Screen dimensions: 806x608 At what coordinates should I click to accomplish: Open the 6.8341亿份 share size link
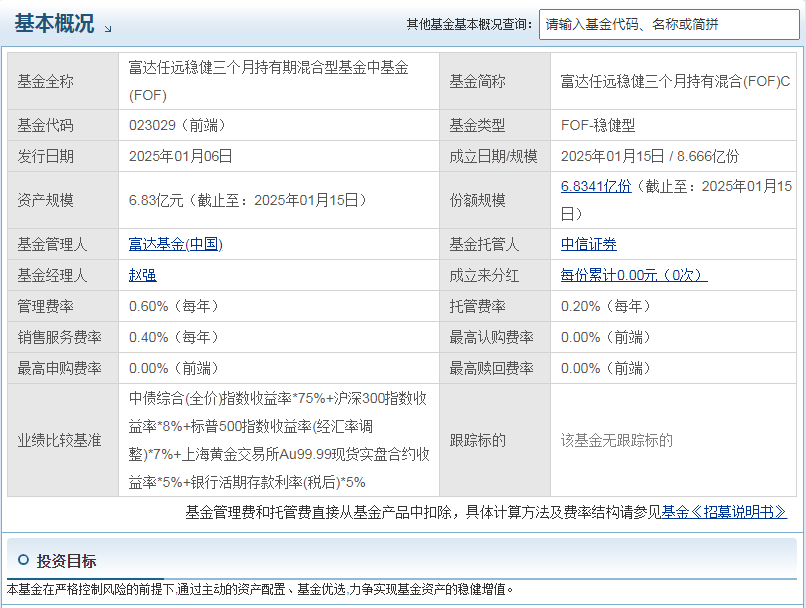click(596, 186)
